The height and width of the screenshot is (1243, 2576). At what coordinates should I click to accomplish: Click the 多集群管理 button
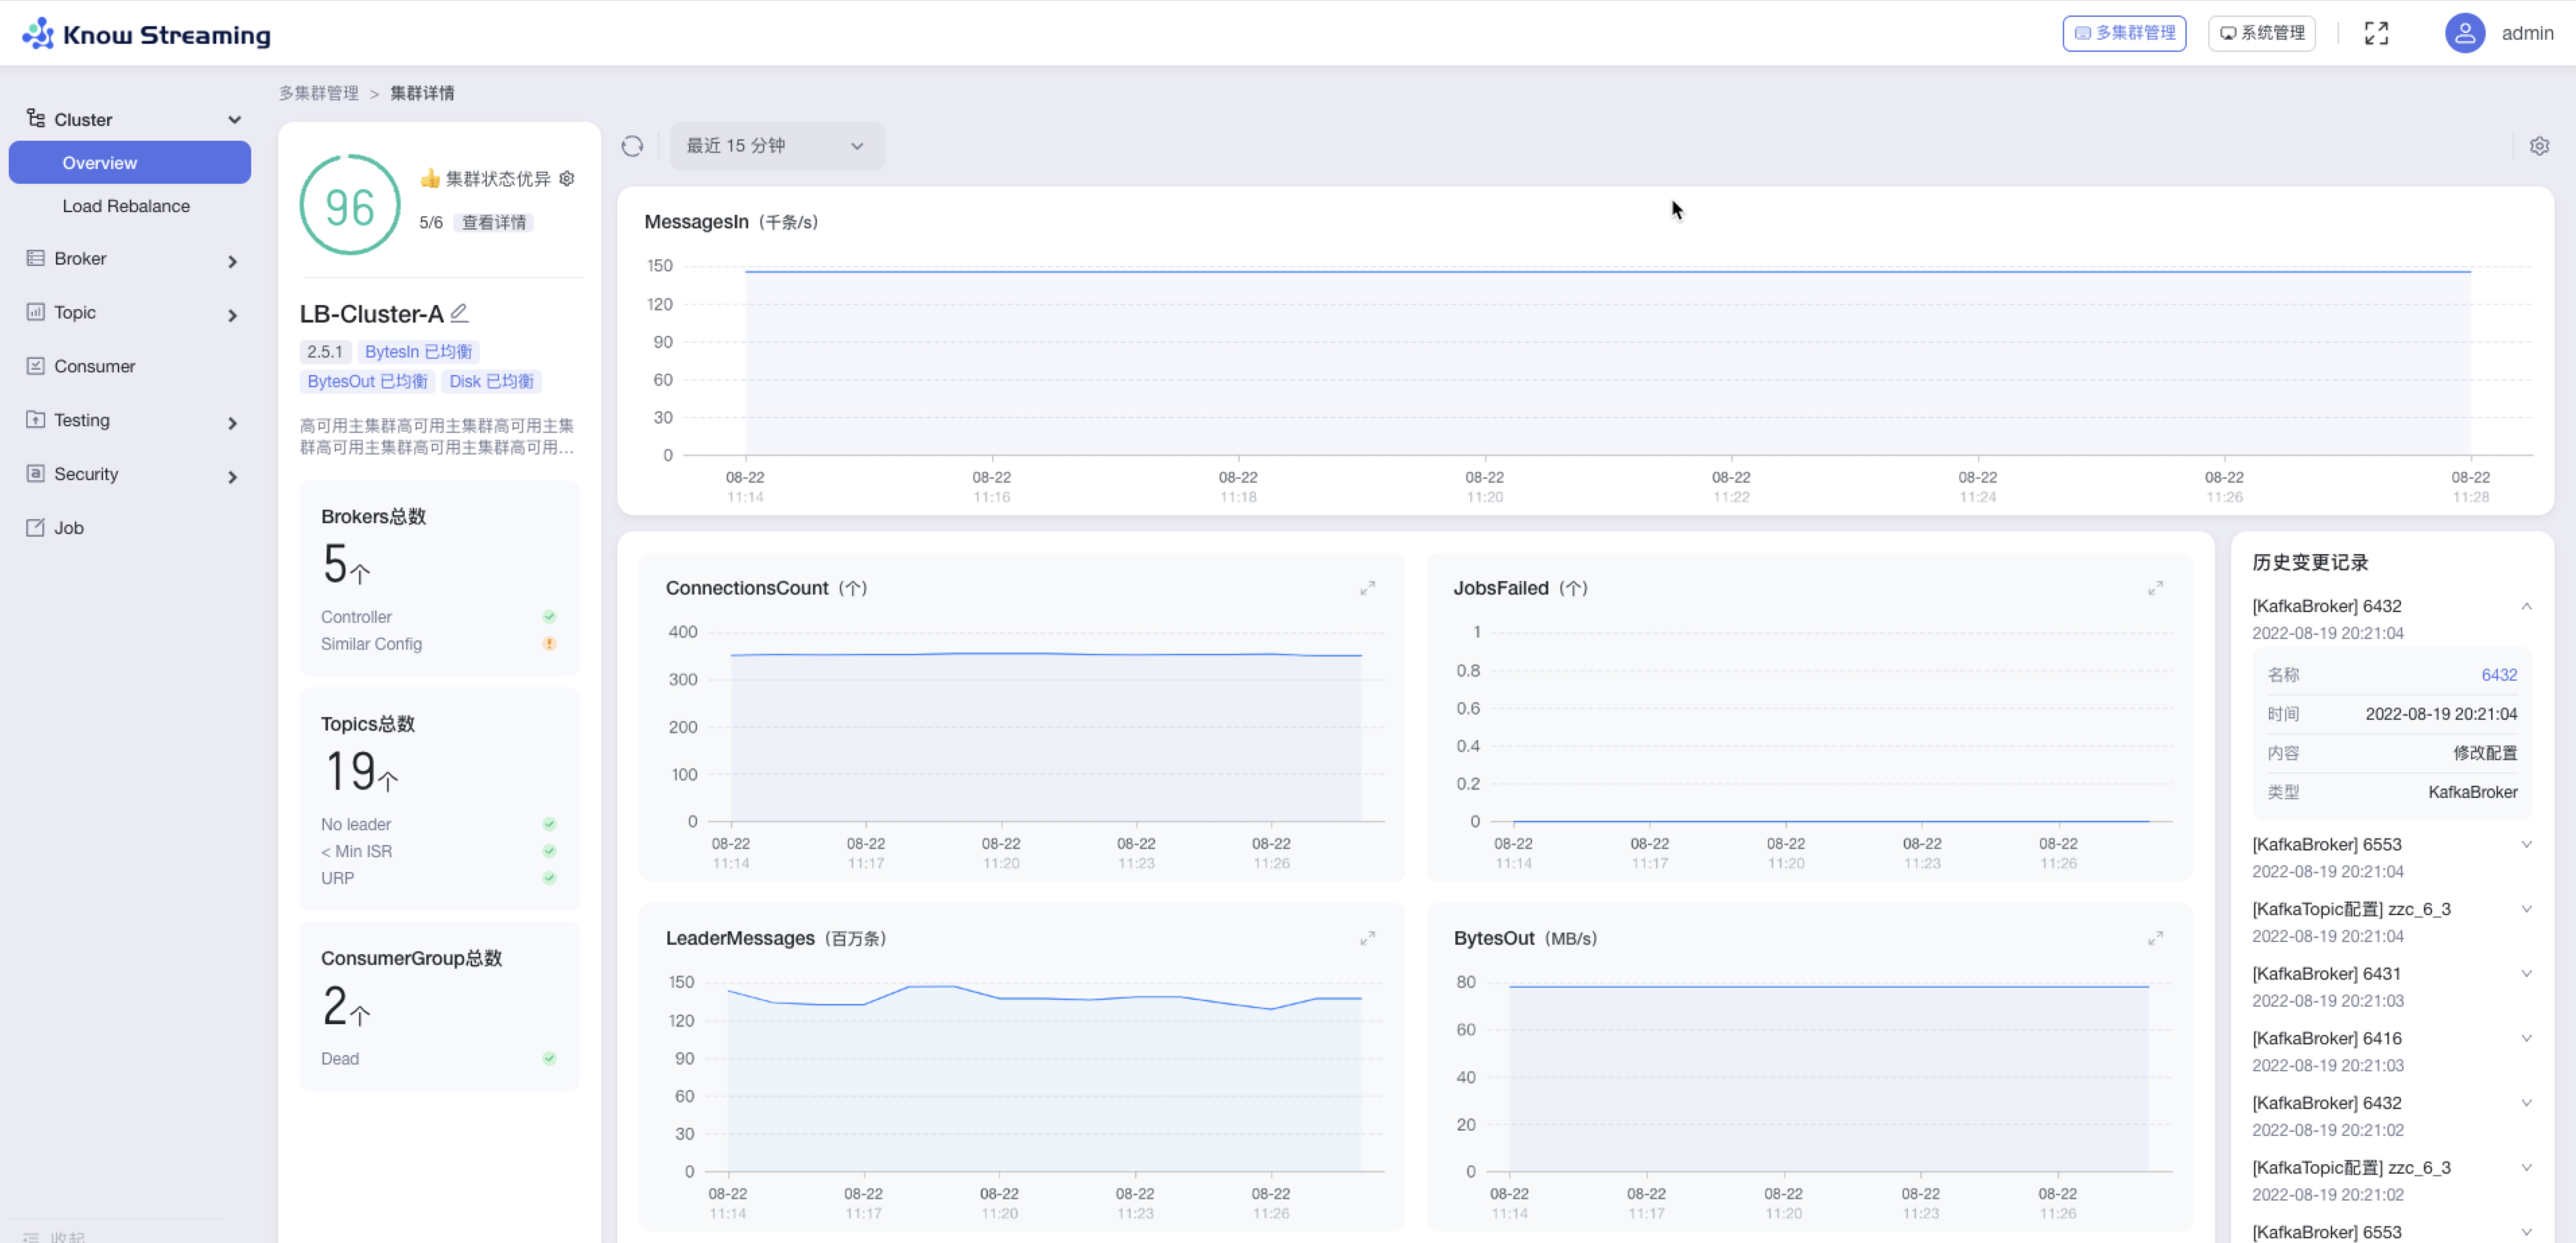(x=2124, y=33)
